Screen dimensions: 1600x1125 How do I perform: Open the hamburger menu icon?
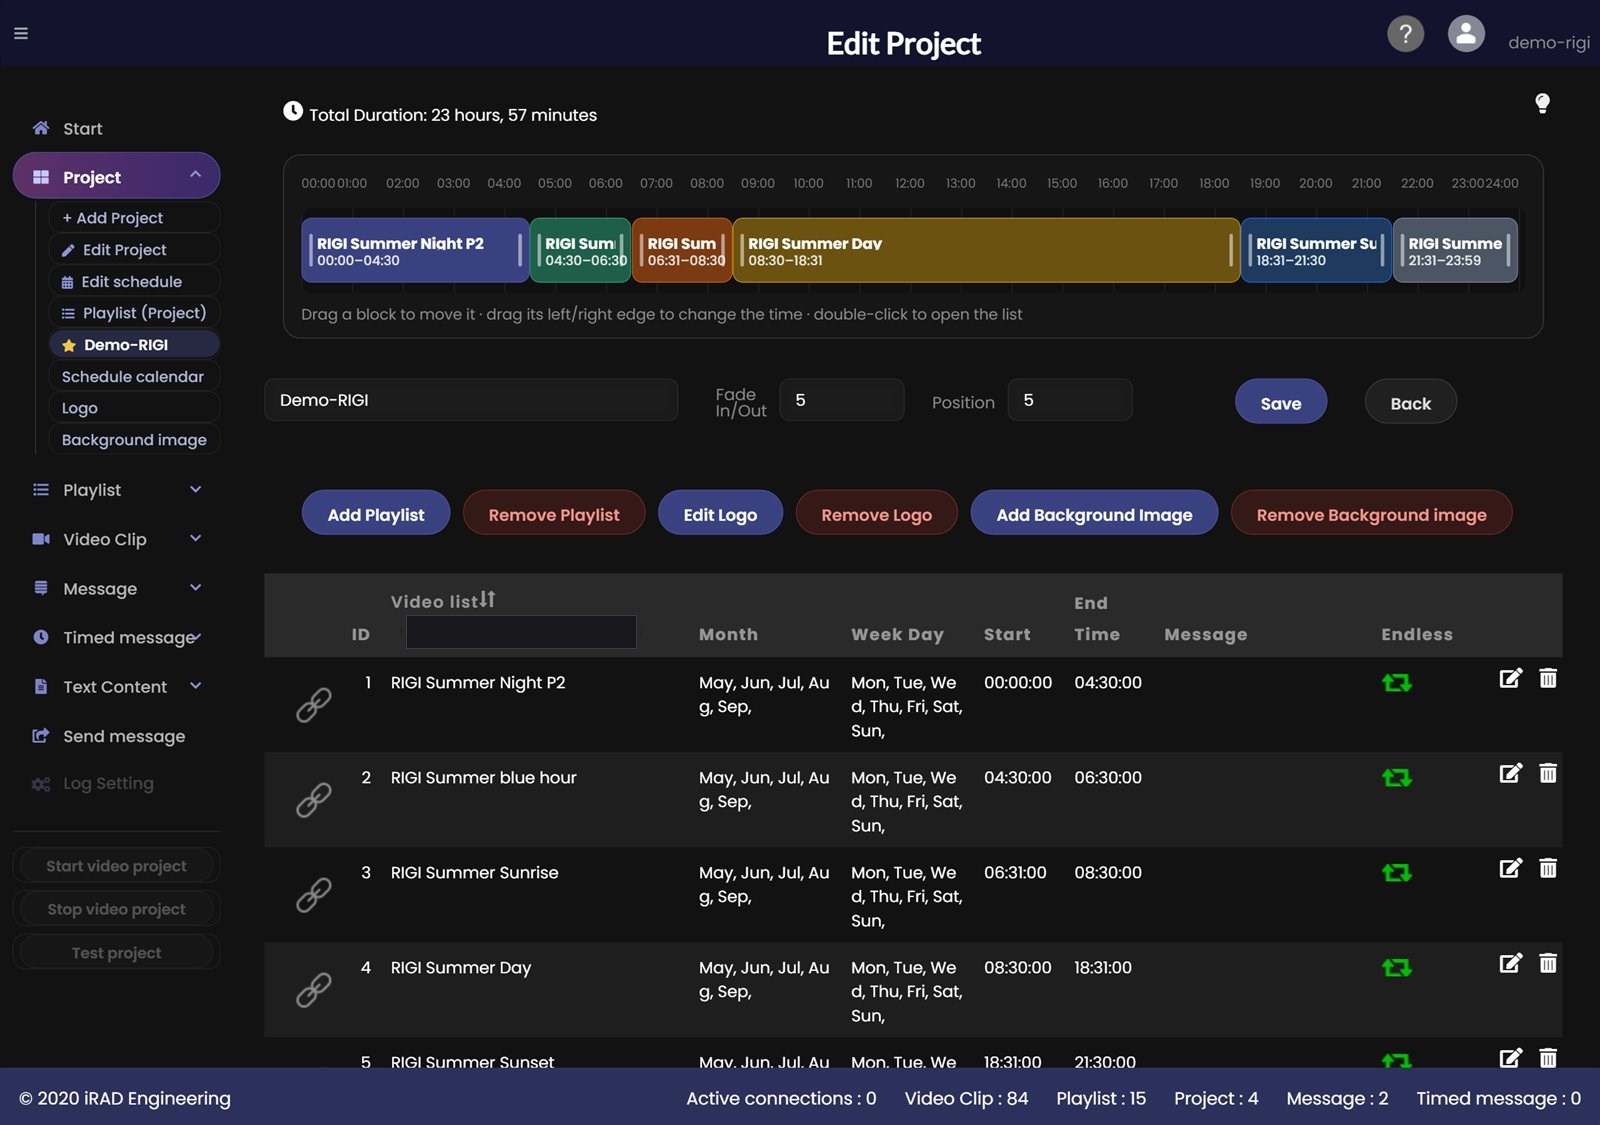pos(21,33)
